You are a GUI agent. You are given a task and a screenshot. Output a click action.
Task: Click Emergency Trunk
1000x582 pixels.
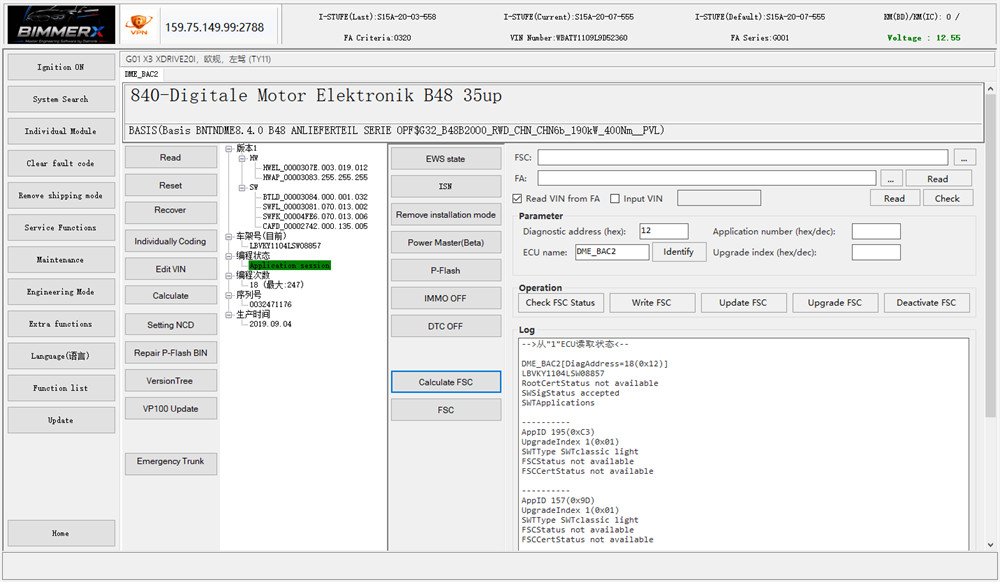pos(170,463)
